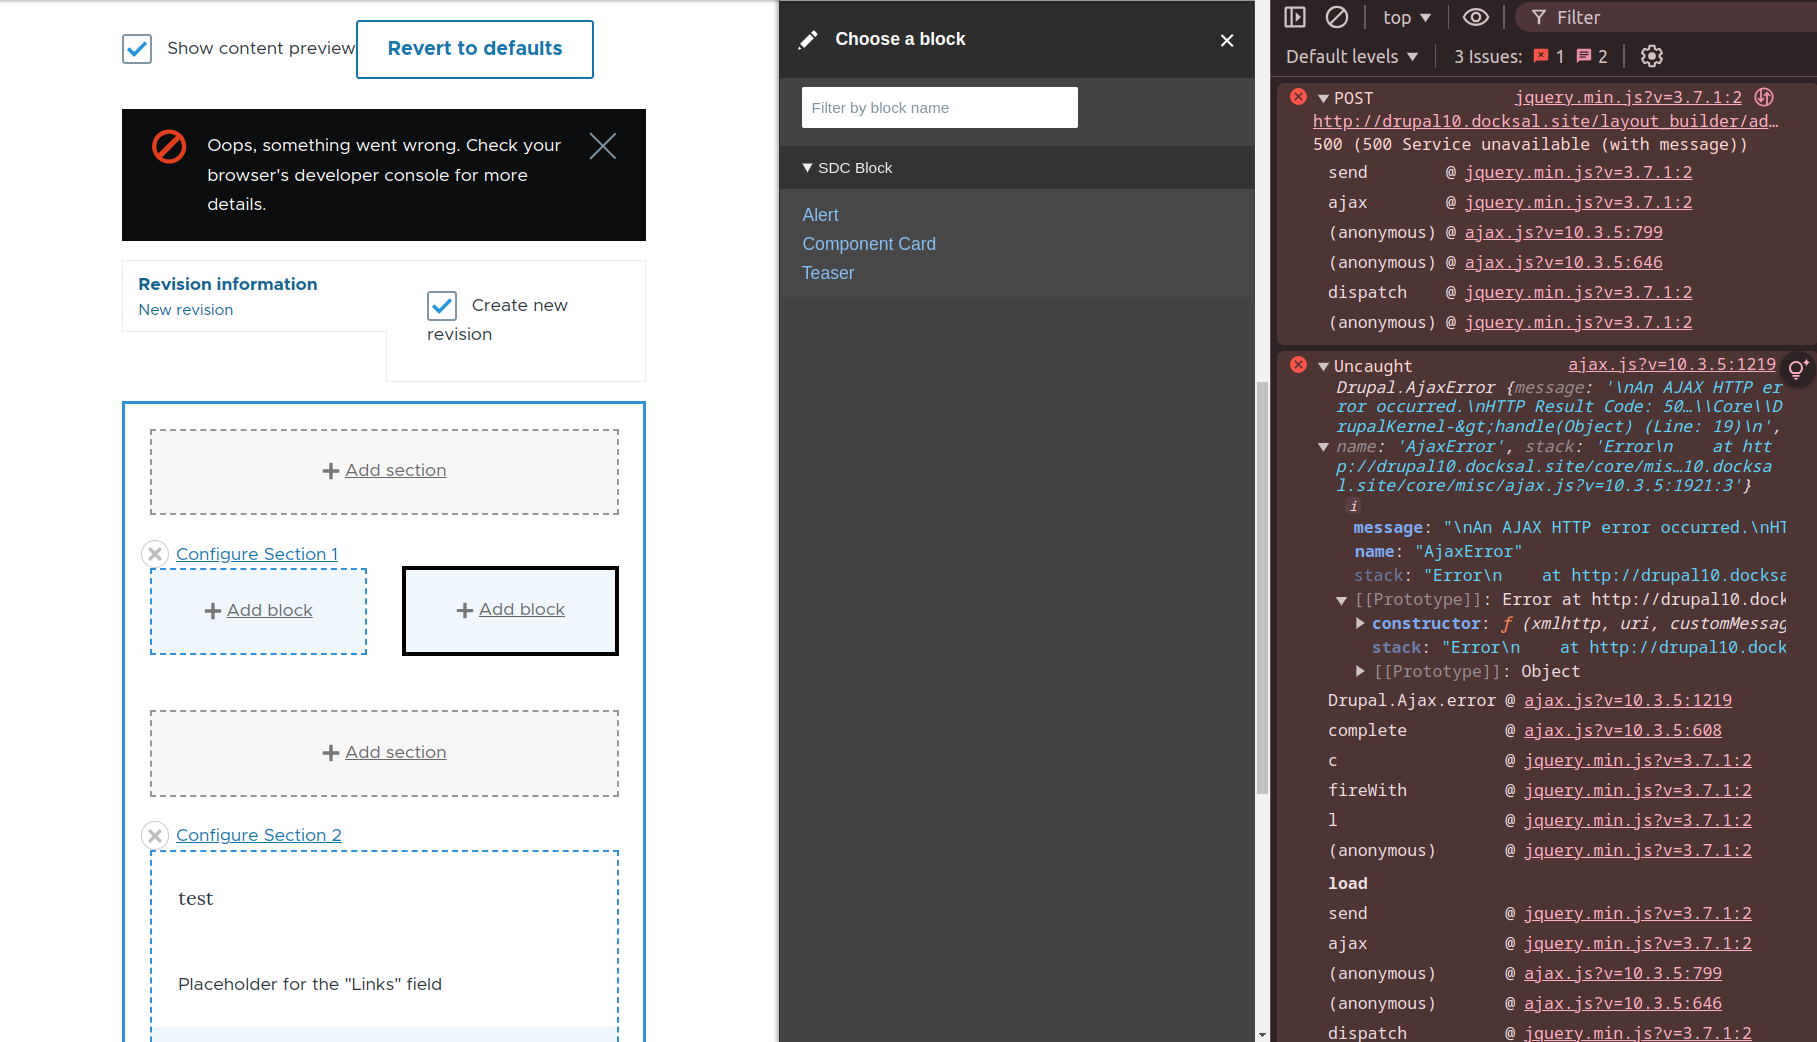Create a live expression using the eye icon
Image resolution: width=1817 pixels, height=1042 pixels.
click(x=1476, y=17)
